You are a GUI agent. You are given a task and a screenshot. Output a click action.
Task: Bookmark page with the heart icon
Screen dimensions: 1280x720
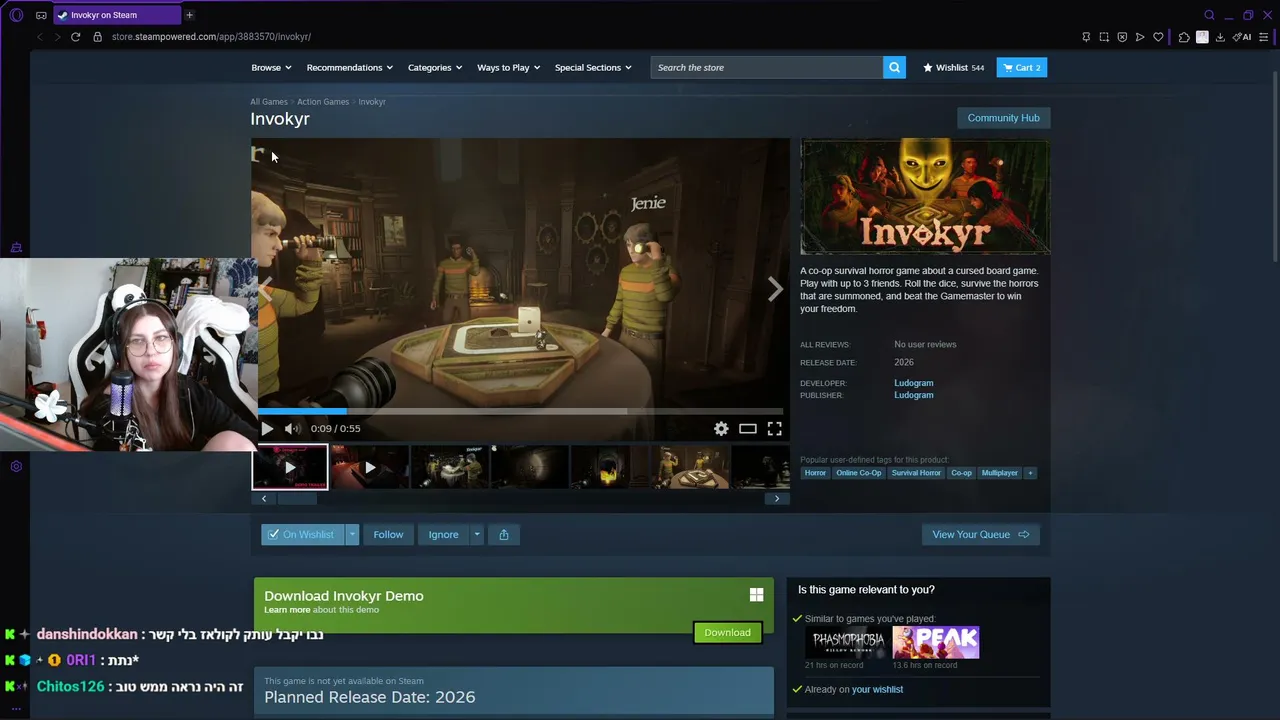click(1158, 37)
